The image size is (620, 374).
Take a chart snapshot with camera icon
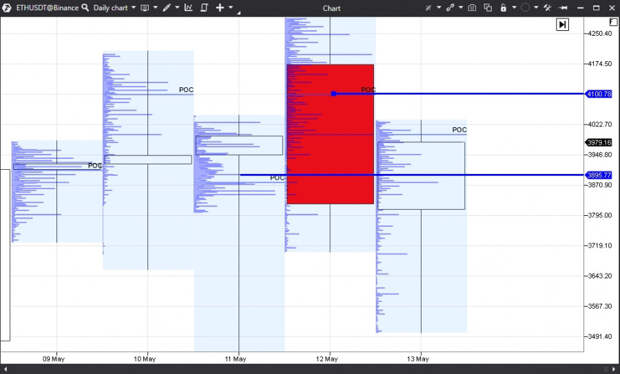click(x=472, y=8)
